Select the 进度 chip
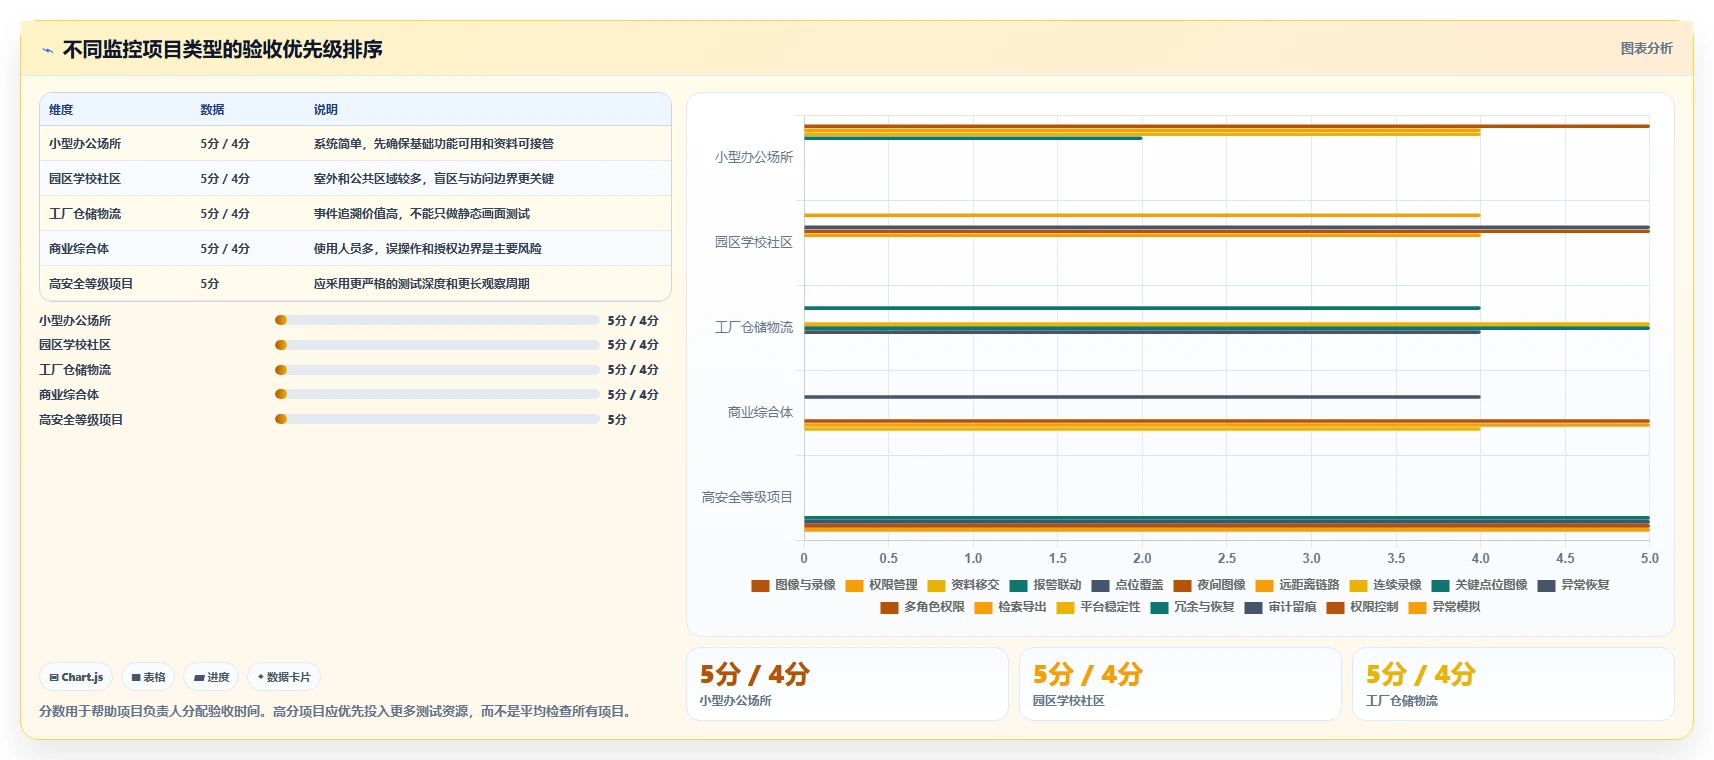The width and height of the screenshot is (1714, 760). point(211,677)
